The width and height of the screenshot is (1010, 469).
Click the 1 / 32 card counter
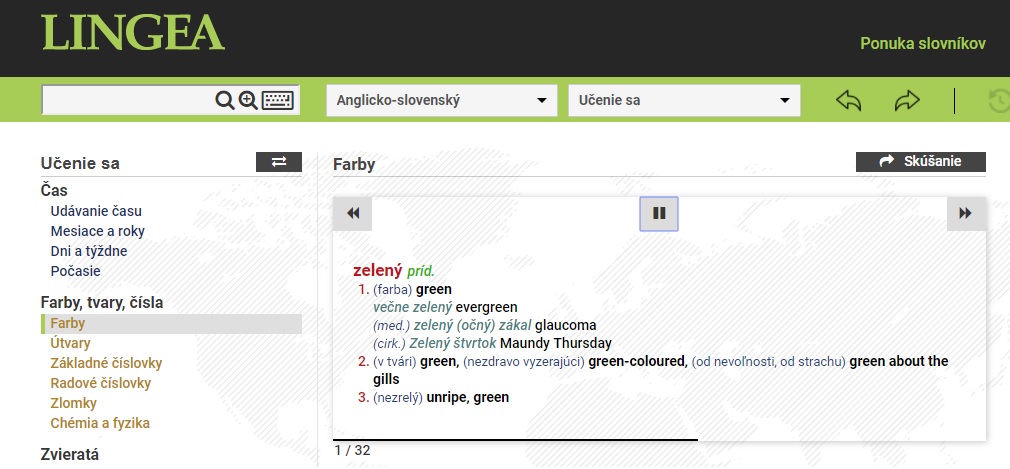coord(352,450)
